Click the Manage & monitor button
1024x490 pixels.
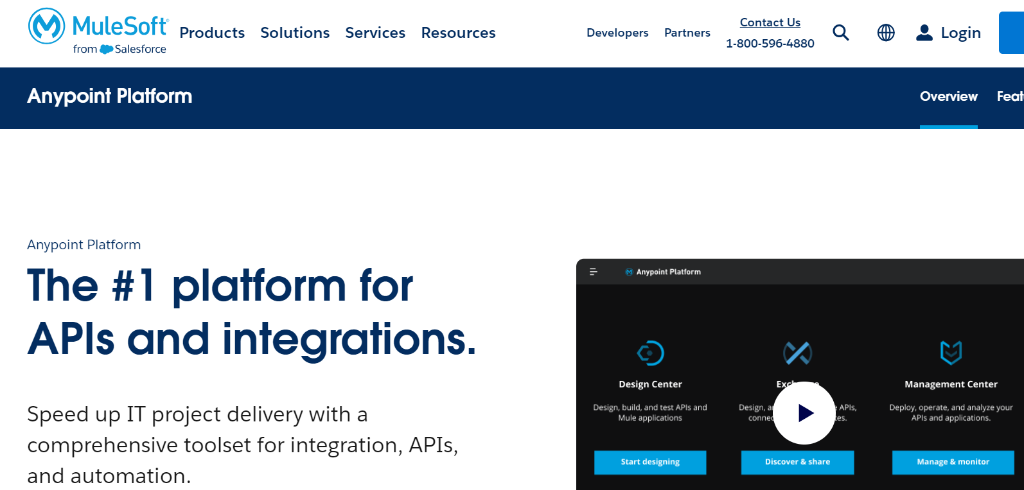coord(953,462)
